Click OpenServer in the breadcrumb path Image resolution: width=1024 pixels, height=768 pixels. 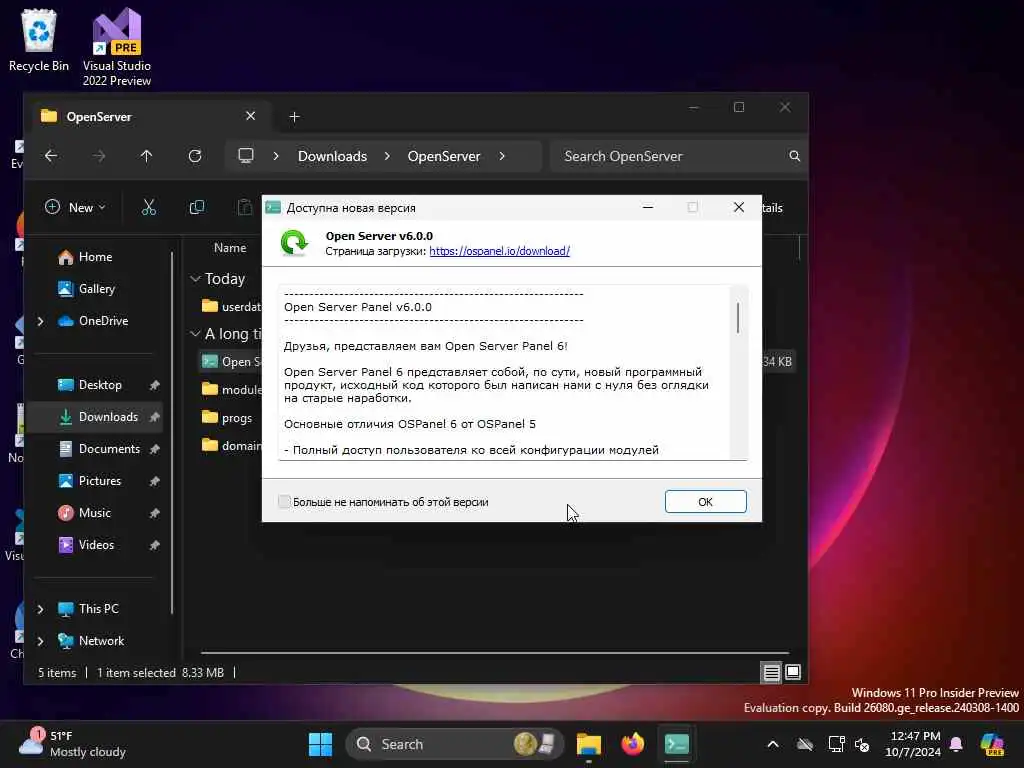click(444, 156)
